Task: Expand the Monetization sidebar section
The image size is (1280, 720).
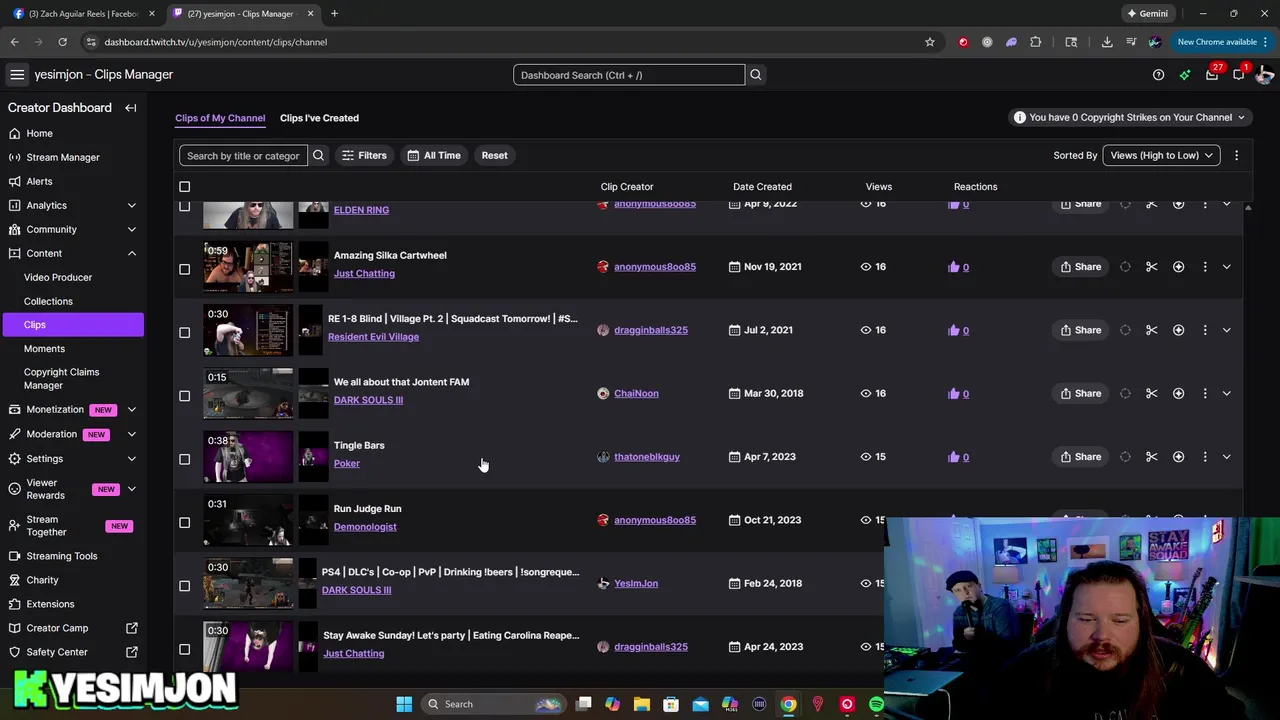Action: pos(131,410)
